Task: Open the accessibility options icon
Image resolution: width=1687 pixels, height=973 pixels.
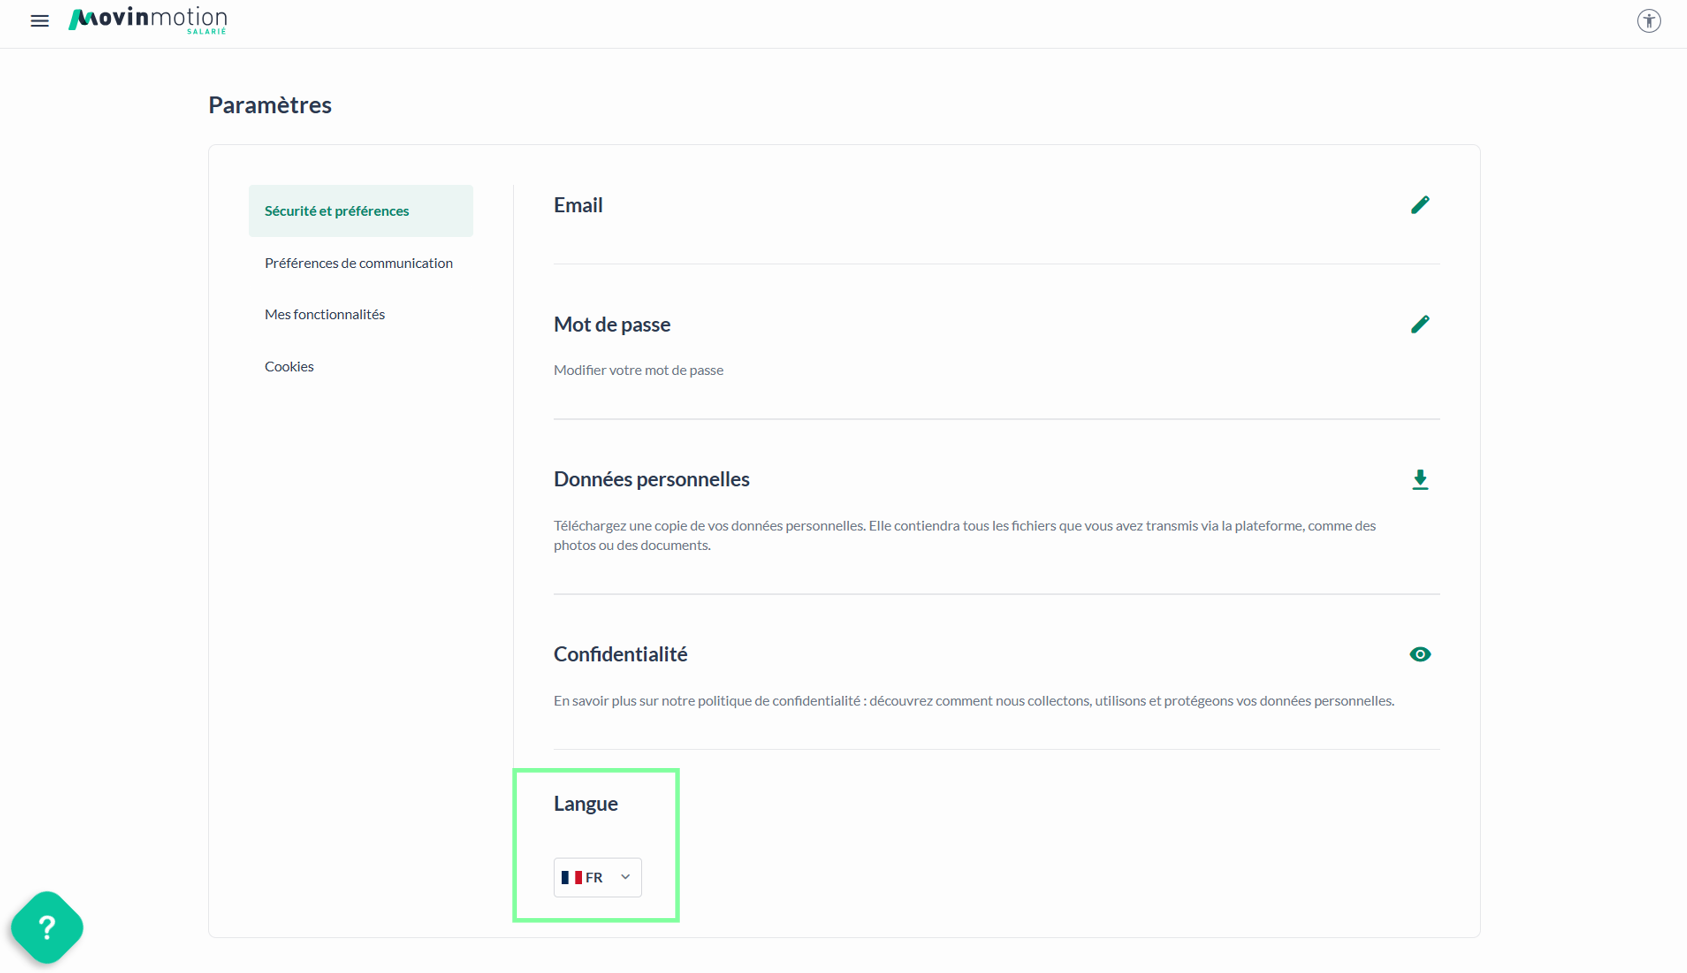Action: click(x=1648, y=21)
